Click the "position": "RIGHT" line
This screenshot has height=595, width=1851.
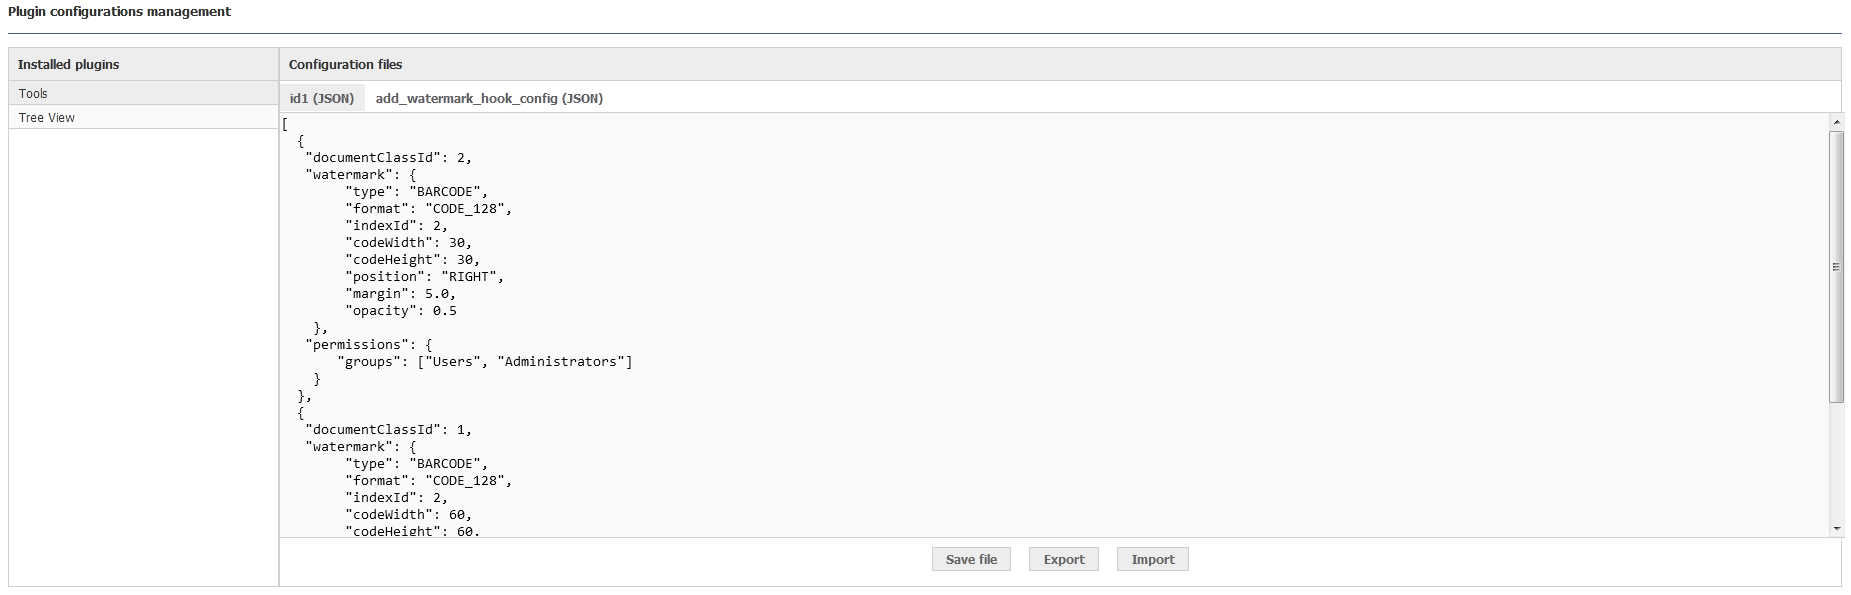424,276
